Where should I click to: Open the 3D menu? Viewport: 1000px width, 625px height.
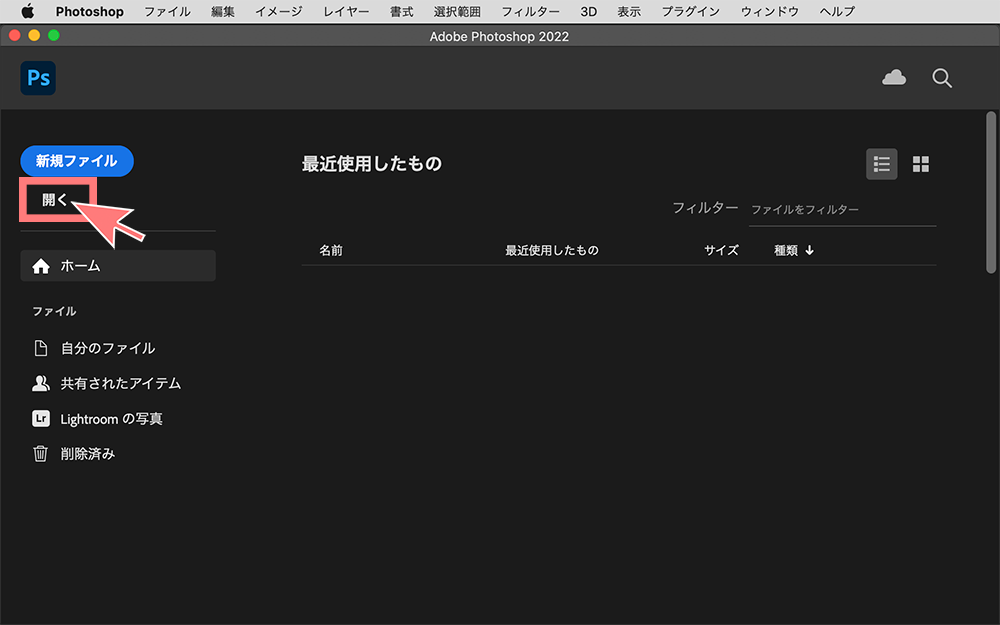pos(589,11)
